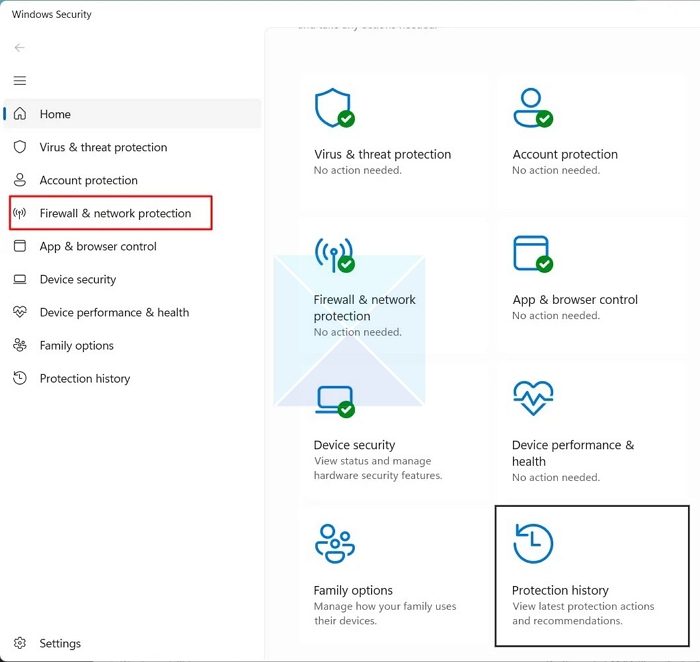Open Protection history from sidebar
Image resolution: width=700 pixels, height=662 pixels.
85,378
